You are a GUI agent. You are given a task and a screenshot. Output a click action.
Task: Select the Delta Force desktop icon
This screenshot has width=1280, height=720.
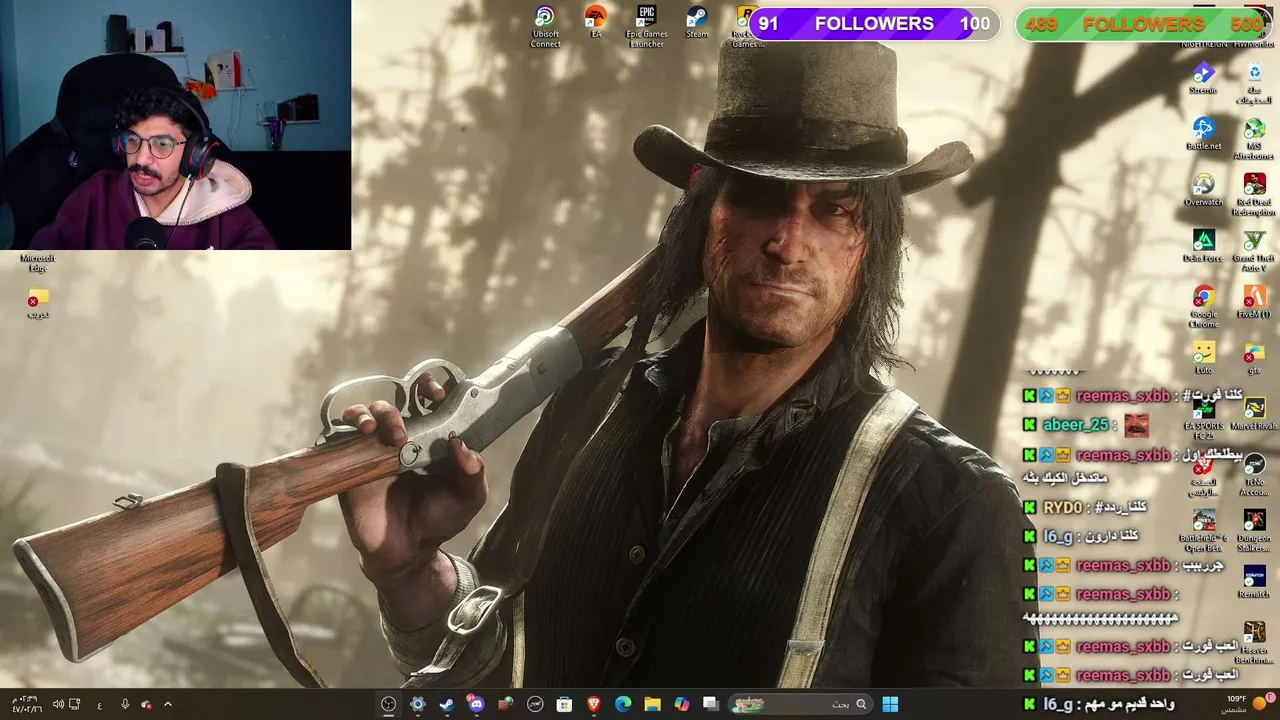pyautogui.click(x=1203, y=246)
